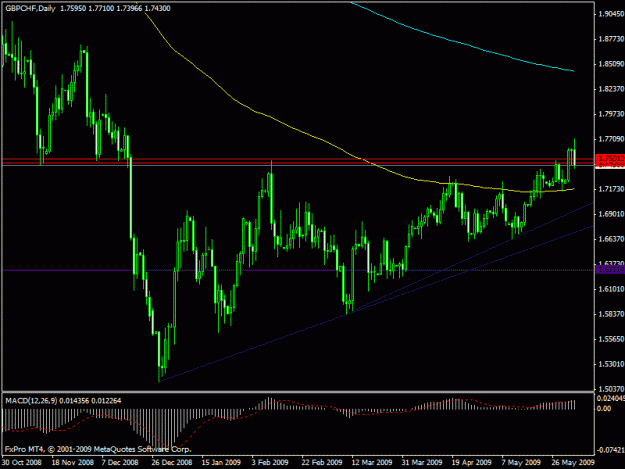Image resolution: width=625 pixels, height=469 pixels.
Task: Select the 22 Feb 2009 date label
Action: click(x=322, y=462)
